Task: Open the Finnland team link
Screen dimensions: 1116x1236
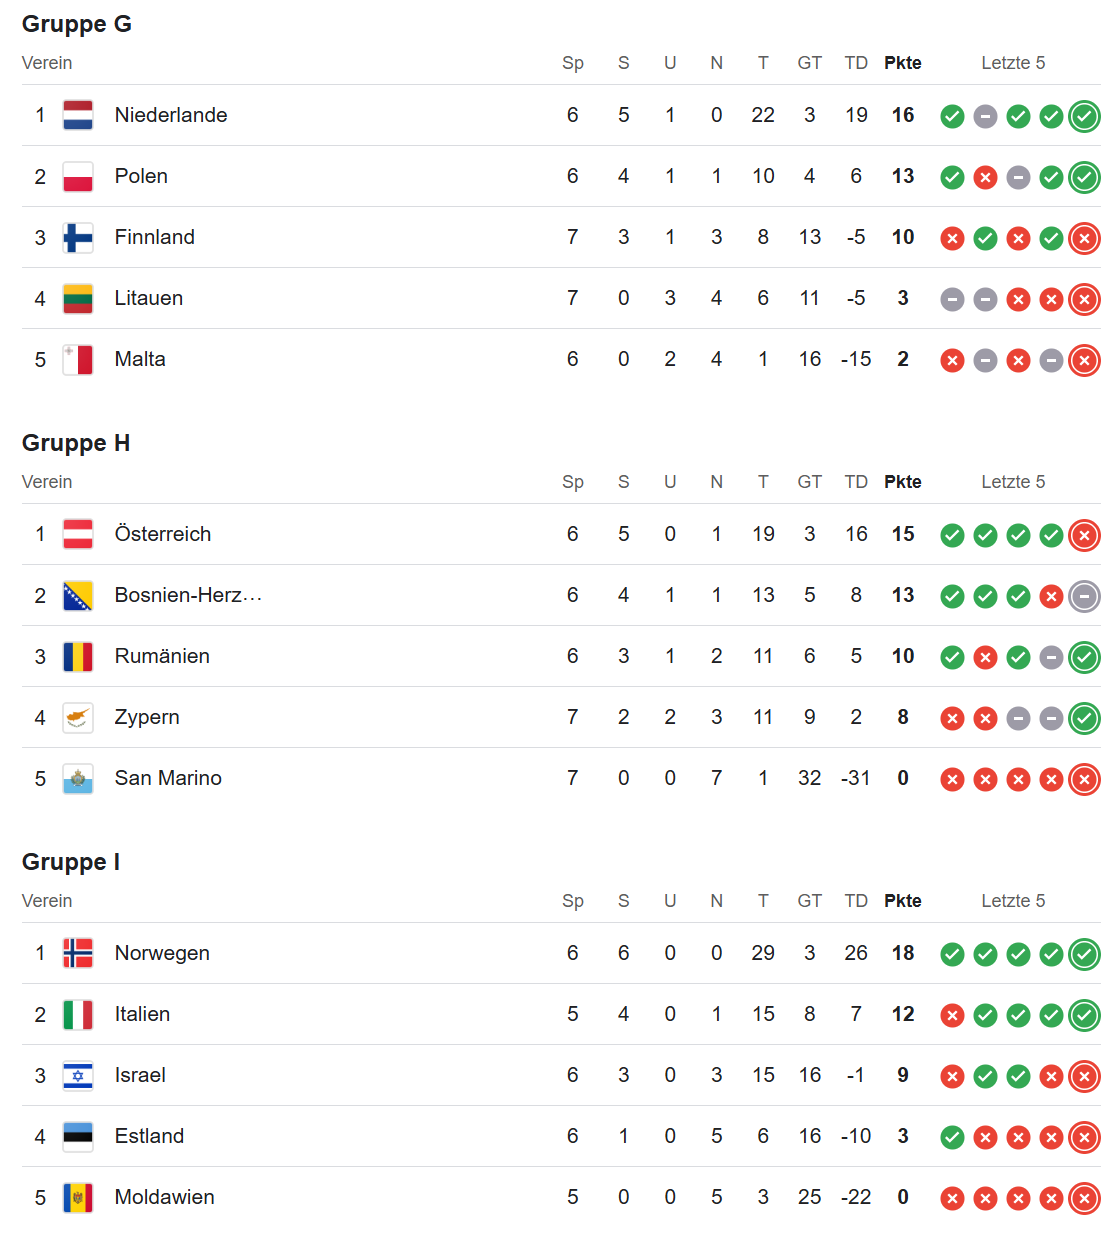Action: pyautogui.click(x=154, y=237)
